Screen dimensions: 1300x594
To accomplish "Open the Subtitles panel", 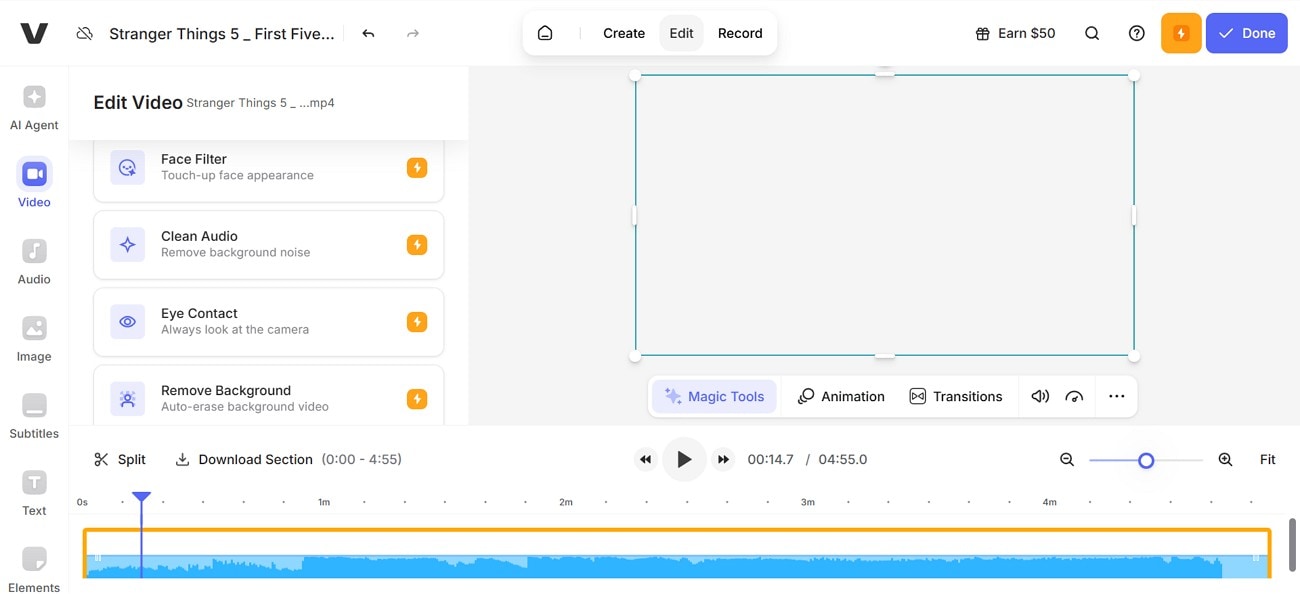I will pos(33,414).
